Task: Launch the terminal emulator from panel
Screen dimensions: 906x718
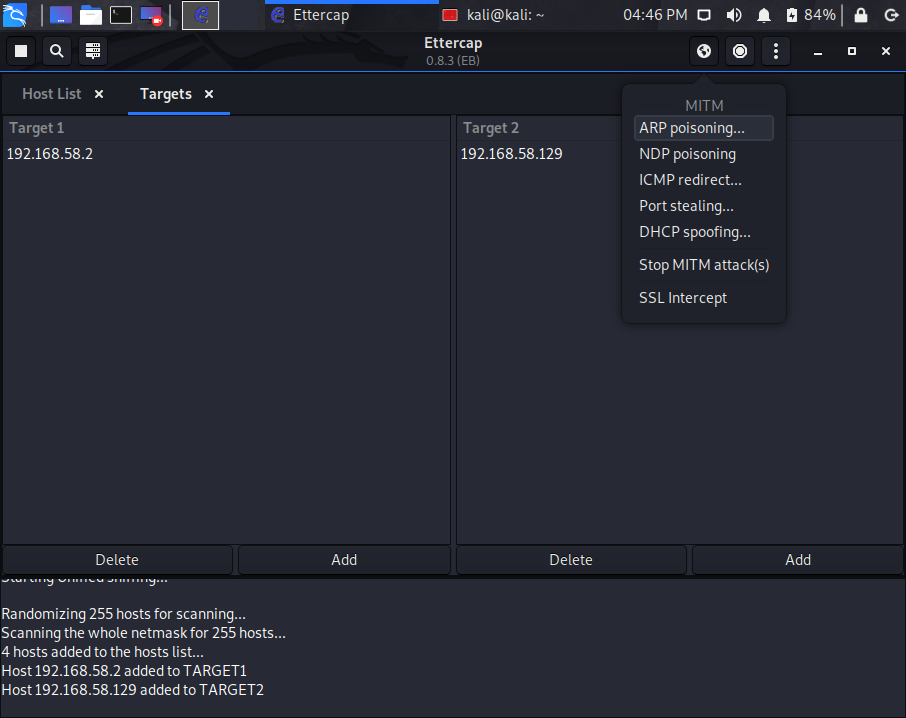Action: coord(121,15)
